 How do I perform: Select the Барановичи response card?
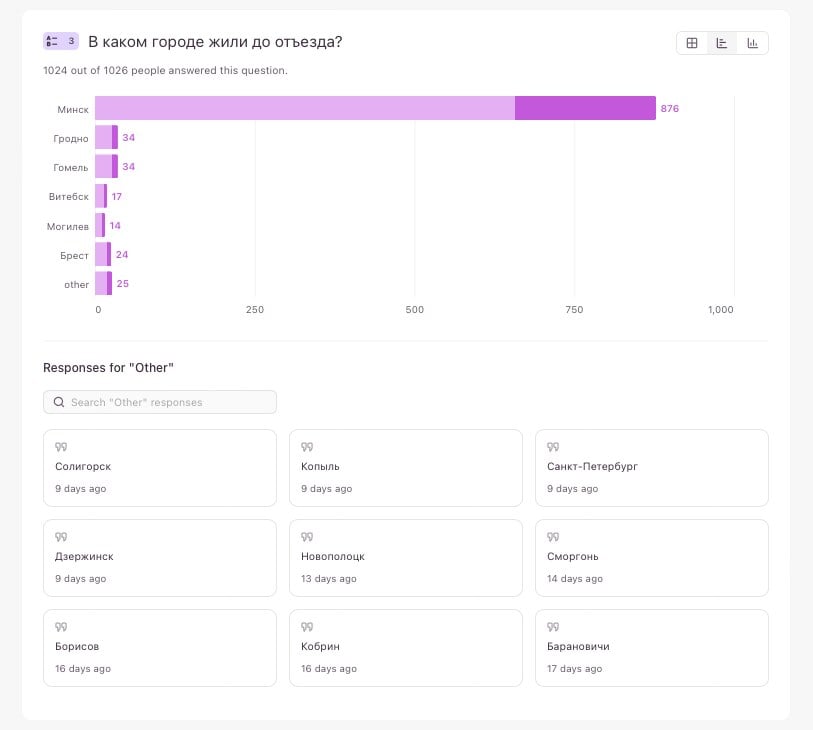pos(651,648)
